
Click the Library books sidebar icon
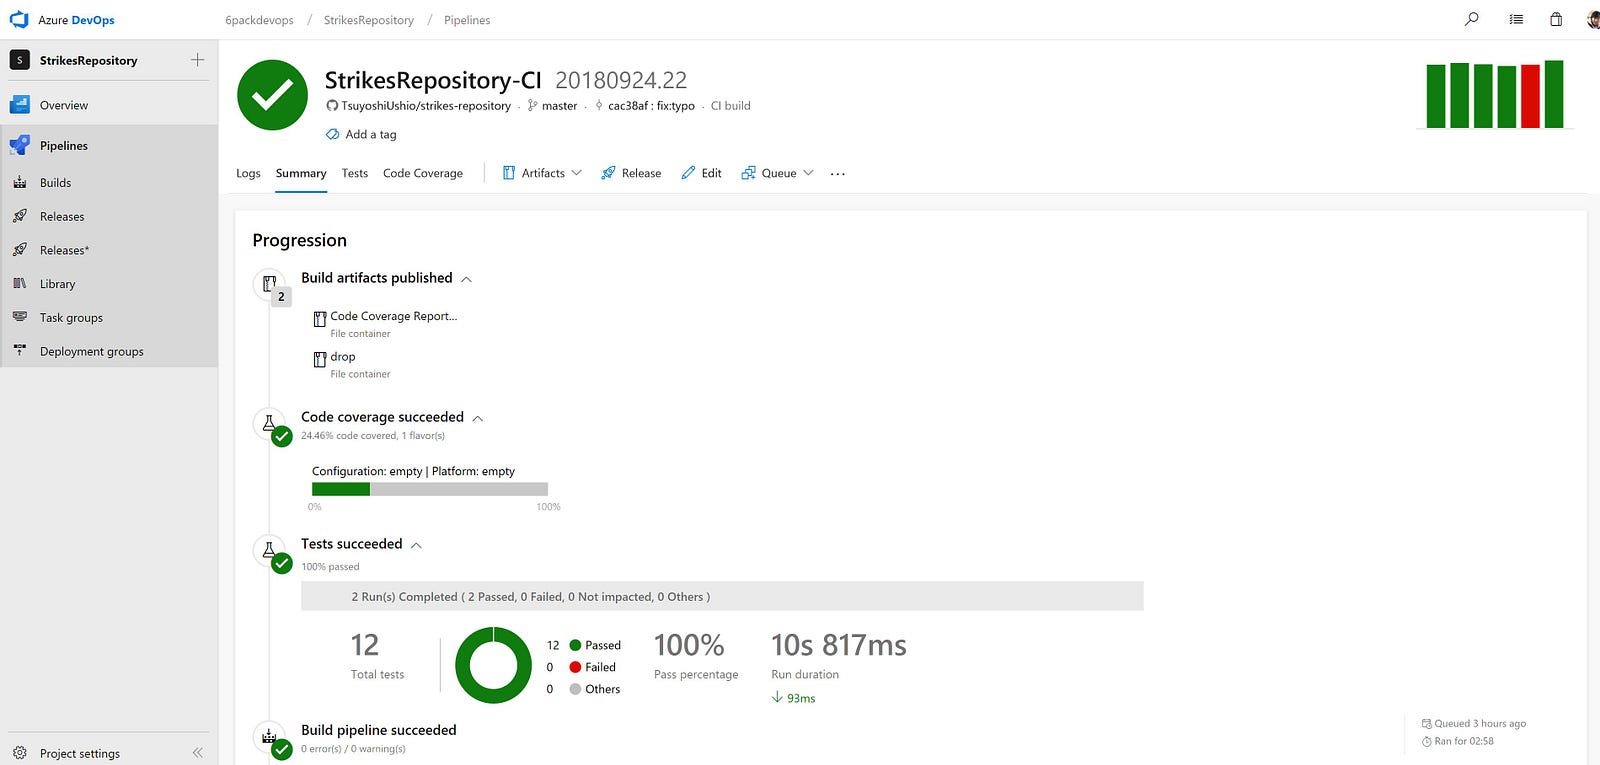(x=19, y=284)
